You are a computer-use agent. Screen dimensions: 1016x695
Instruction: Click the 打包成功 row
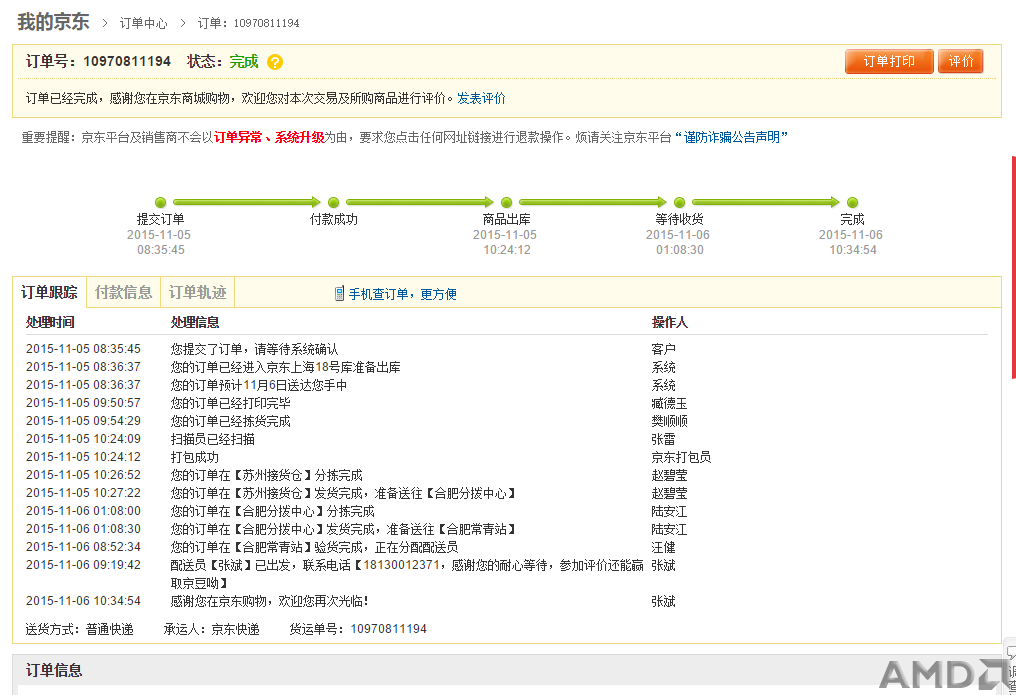click(507, 457)
